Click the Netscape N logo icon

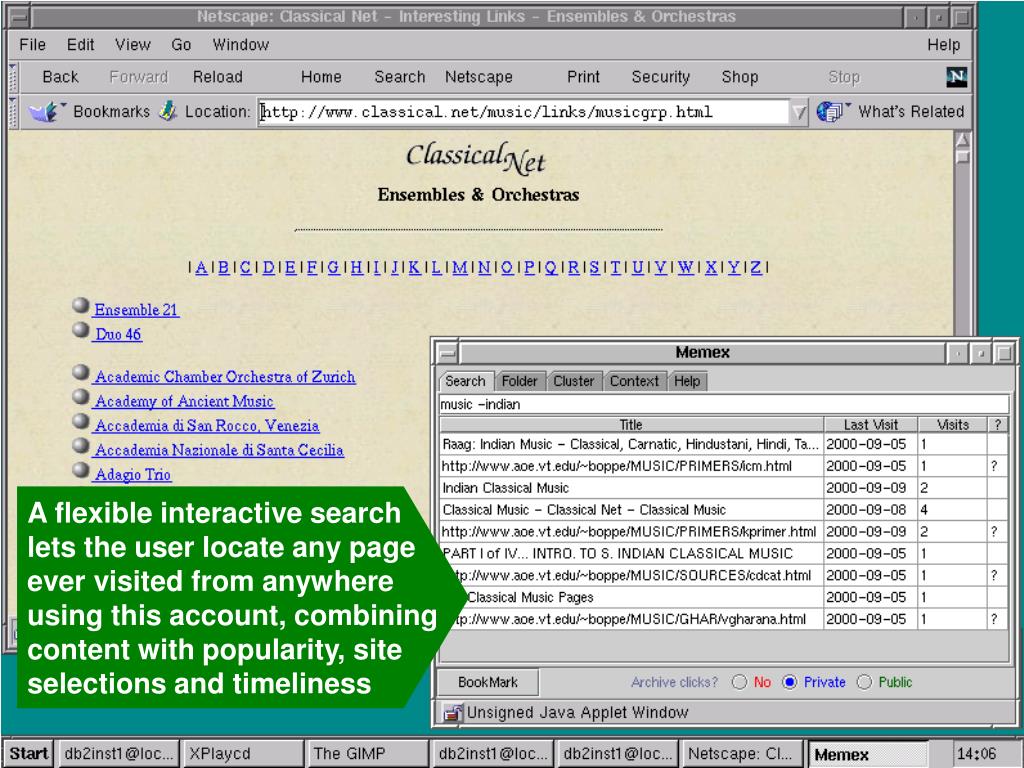(x=956, y=77)
